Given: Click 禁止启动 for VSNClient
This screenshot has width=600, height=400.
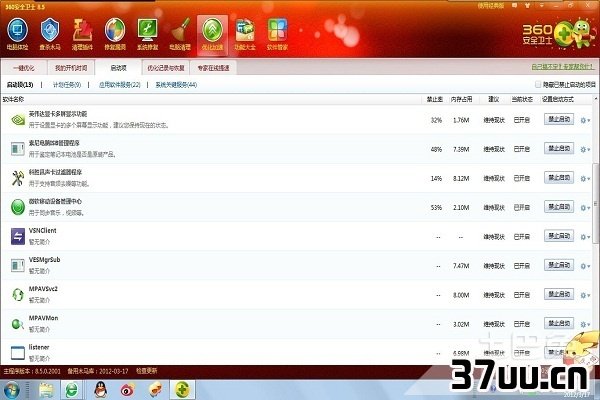Looking at the screenshot, I should coord(559,236).
